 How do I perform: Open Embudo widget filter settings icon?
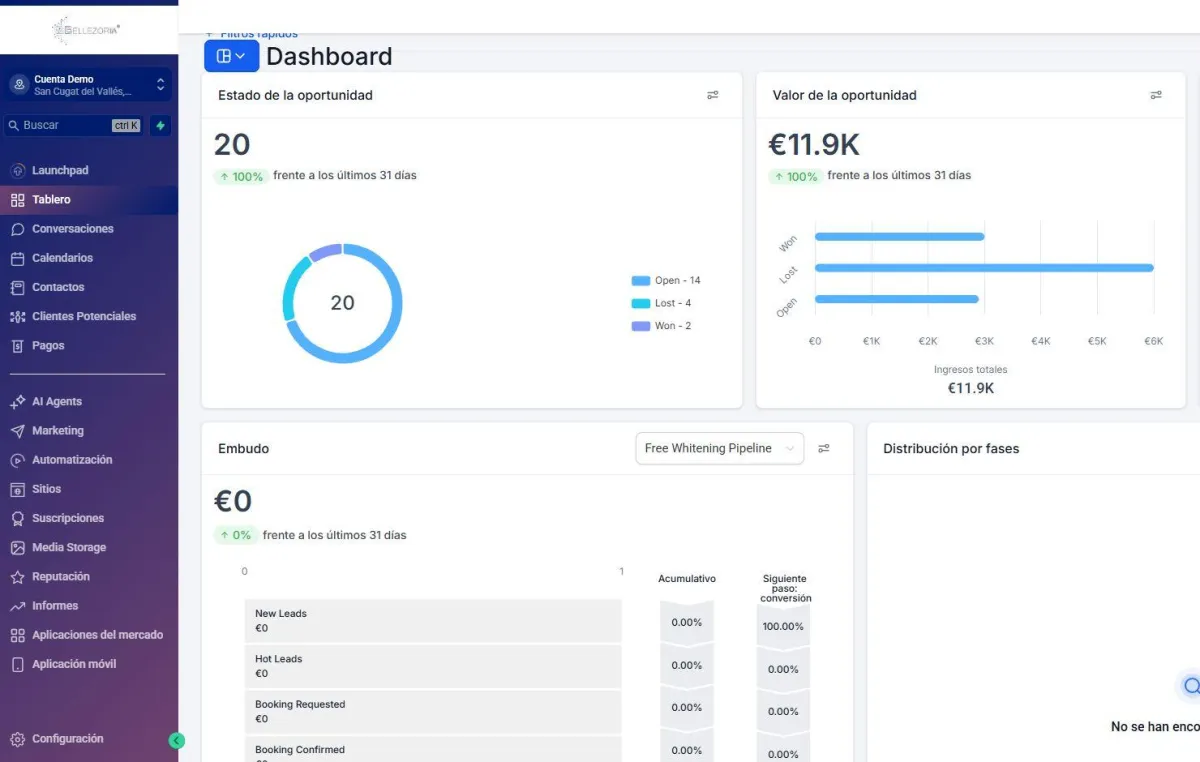pos(824,449)
